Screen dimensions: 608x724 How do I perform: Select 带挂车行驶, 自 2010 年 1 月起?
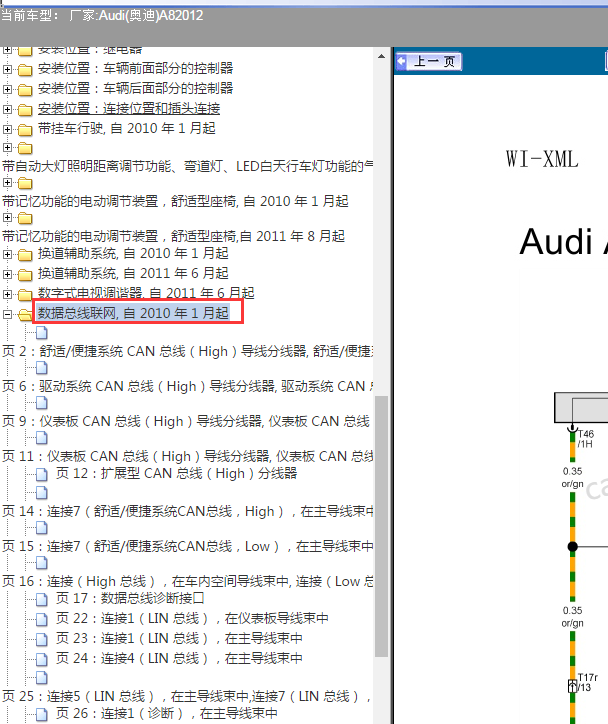tap(126, 128)
